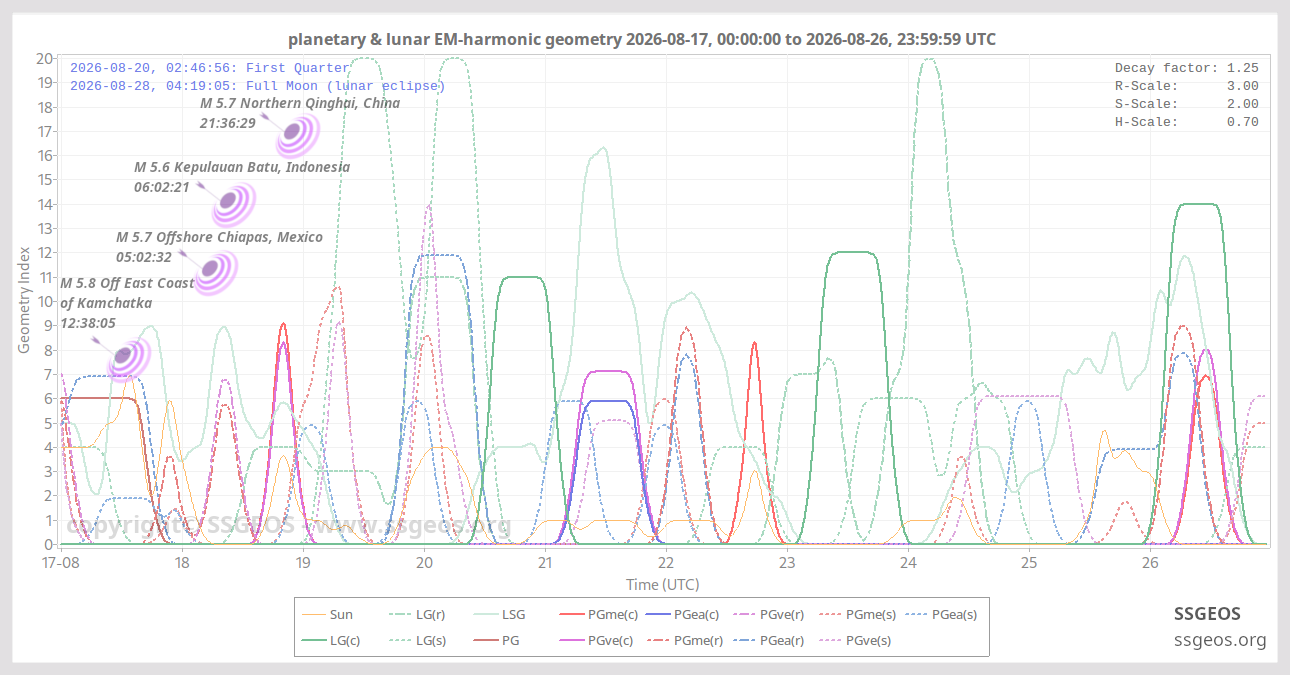Screen dimensions: 1290x675
Task: Toggle the PGme(s) legend entry
Action: 856,615
